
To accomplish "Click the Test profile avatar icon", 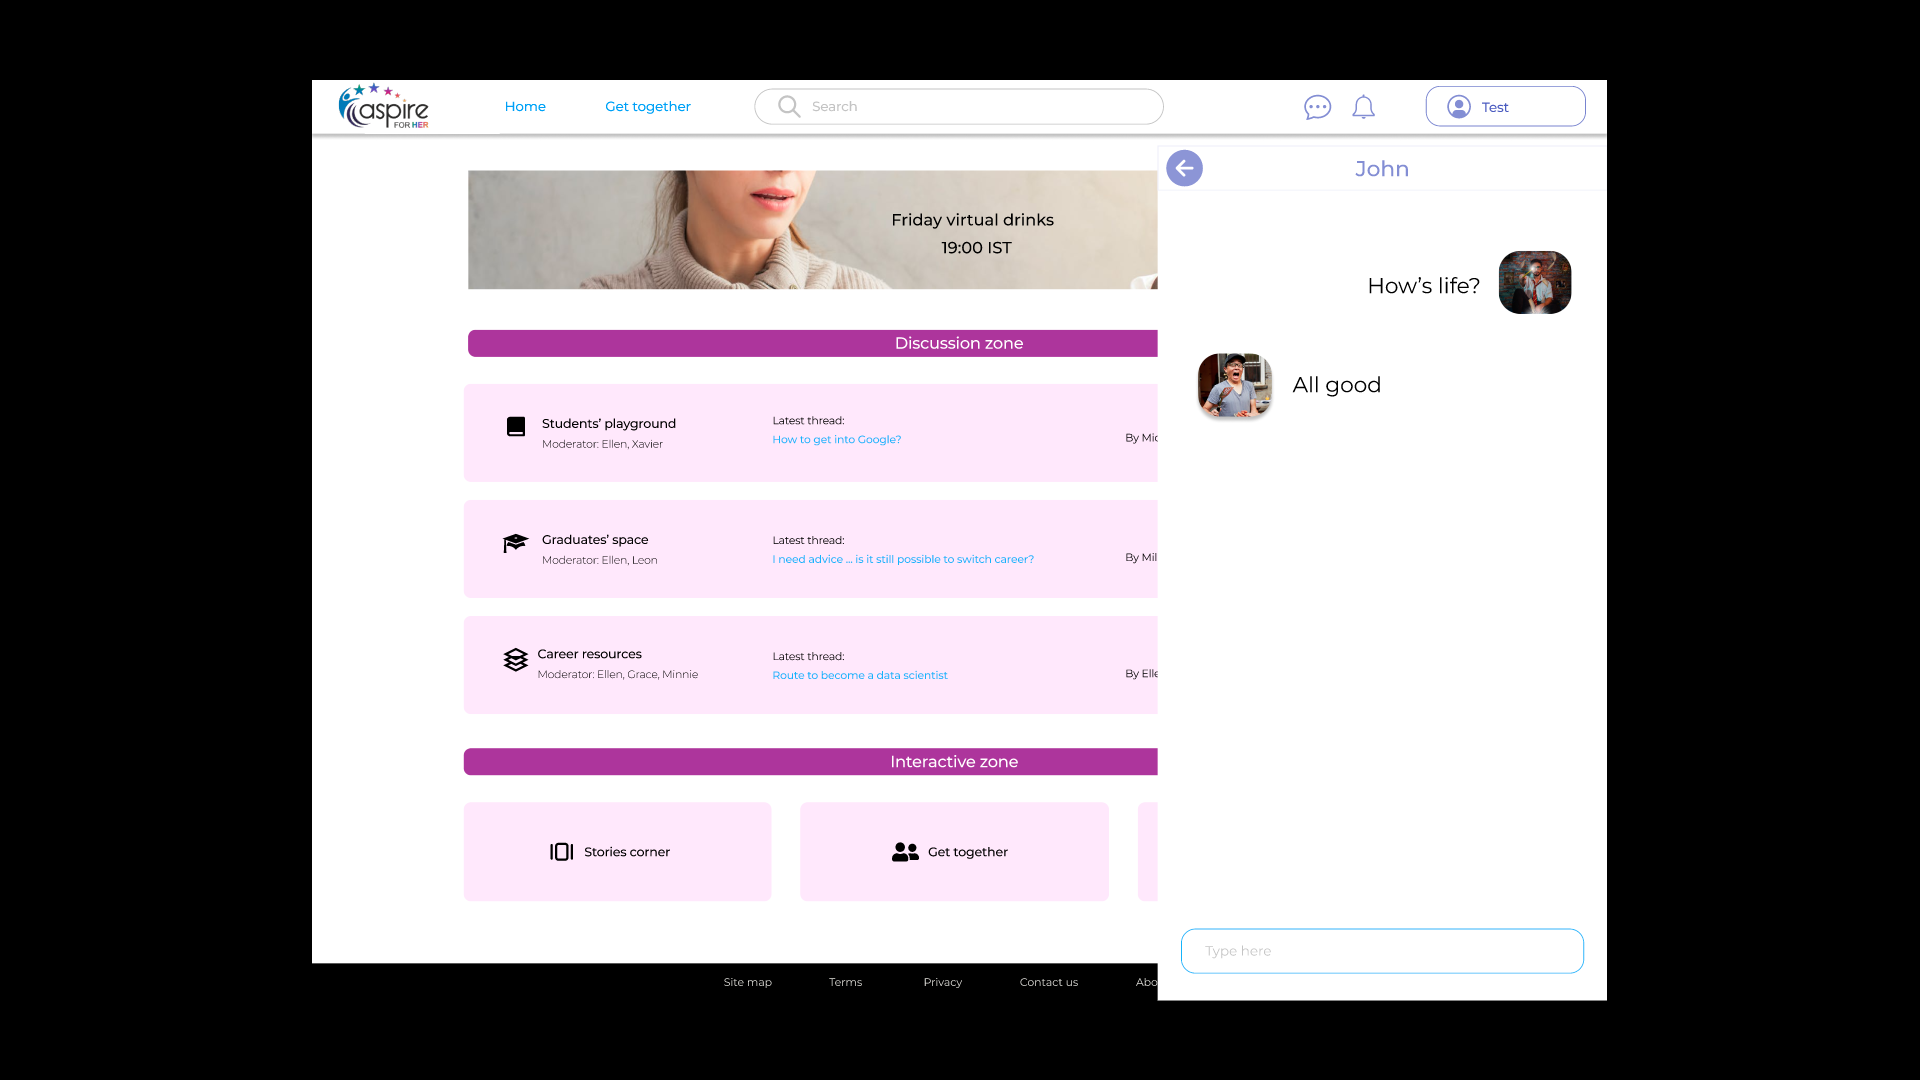I will [1459, 107].
